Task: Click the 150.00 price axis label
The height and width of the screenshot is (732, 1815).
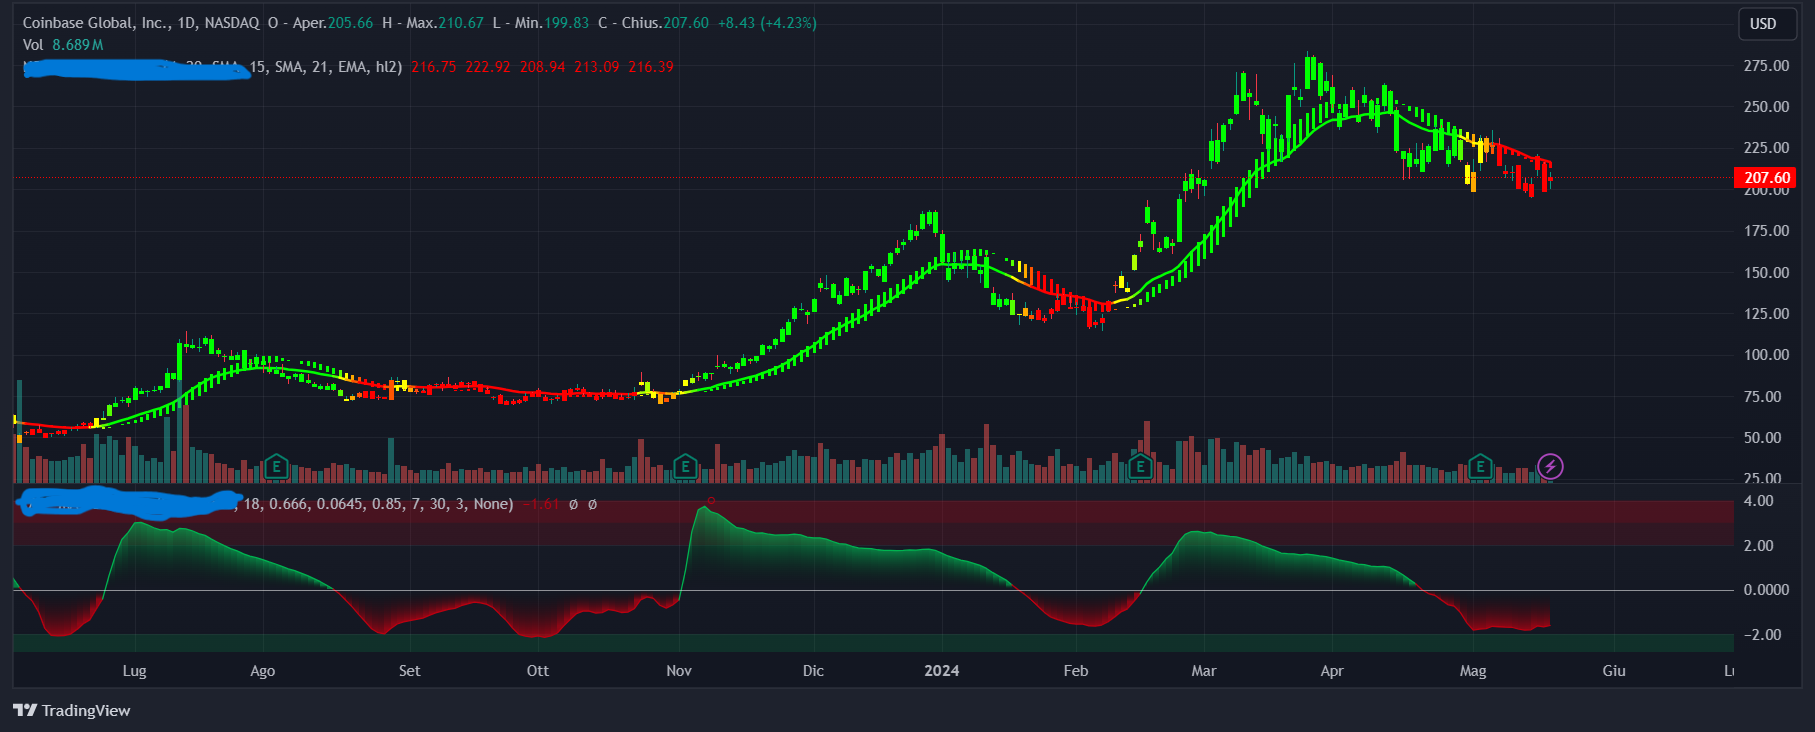Action: (x=1766, y=273)
